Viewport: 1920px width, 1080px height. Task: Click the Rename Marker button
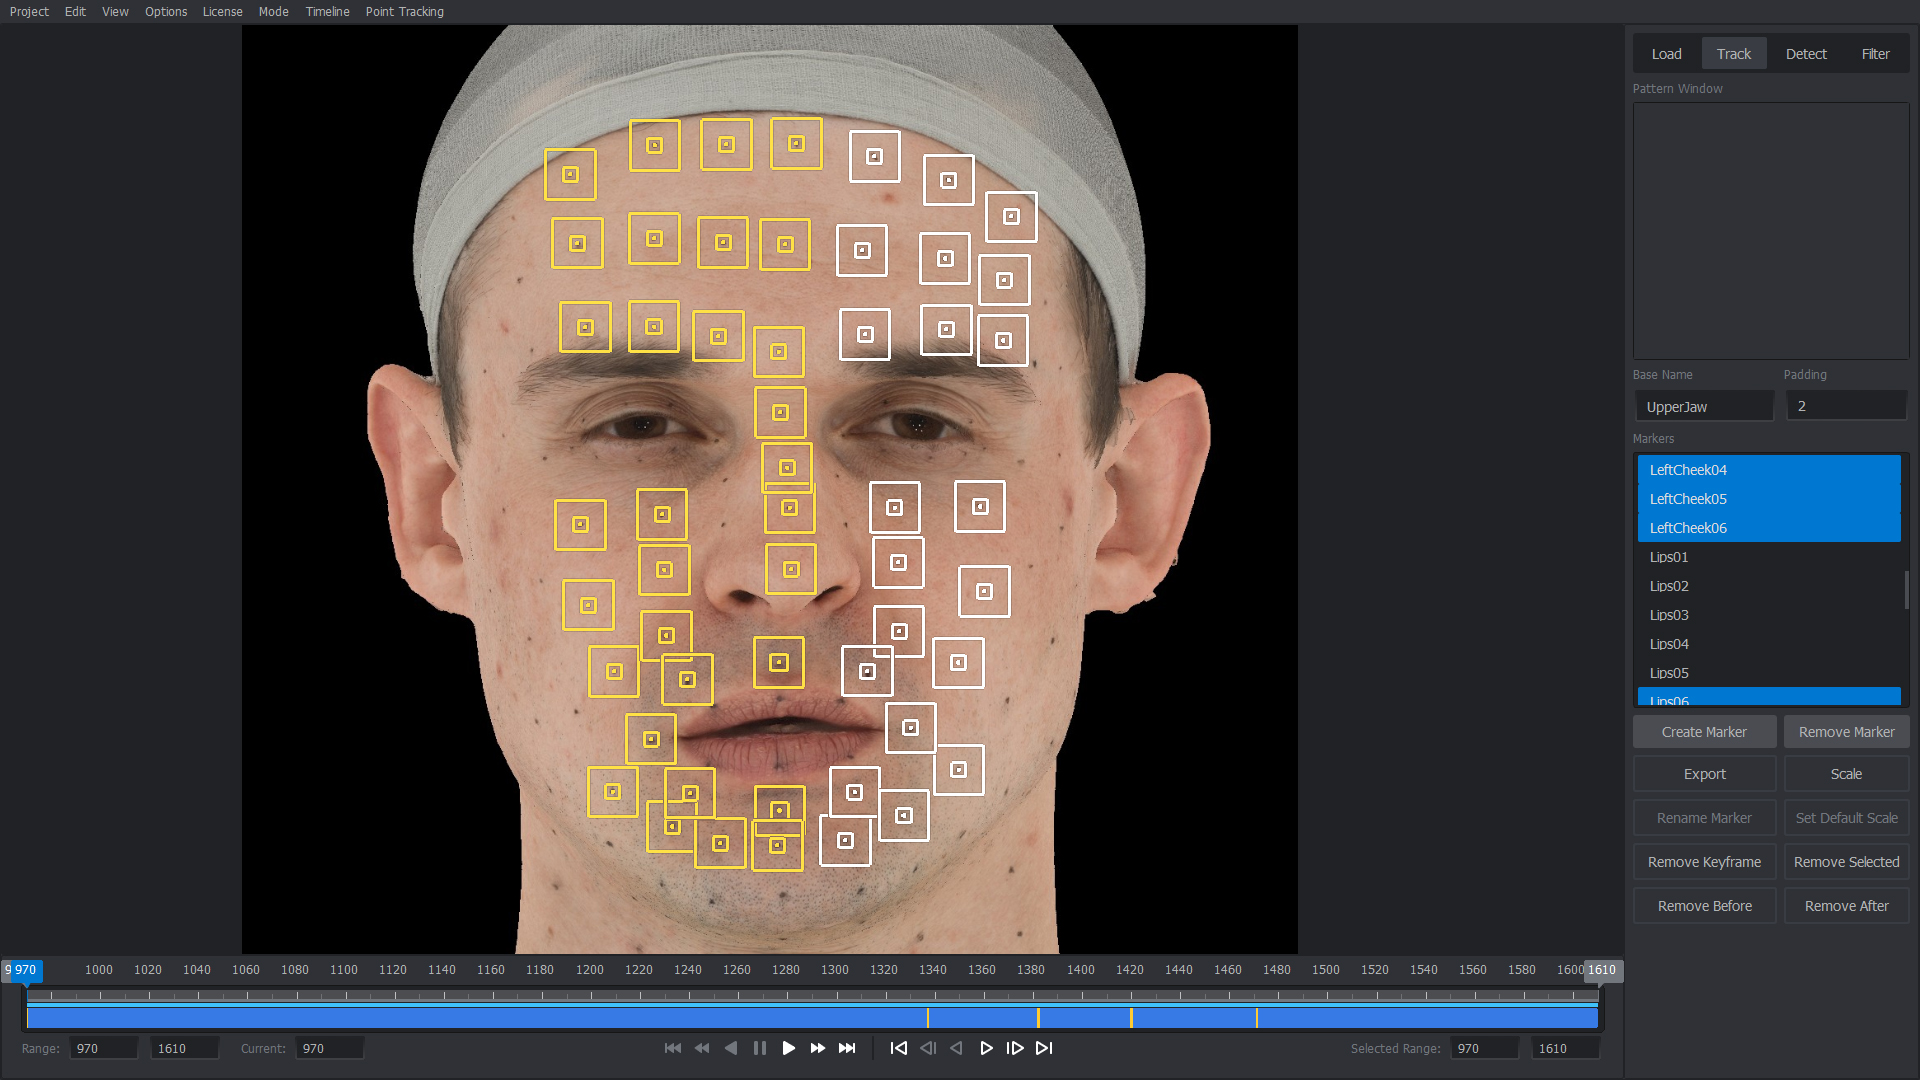[x=1704, y=818]
